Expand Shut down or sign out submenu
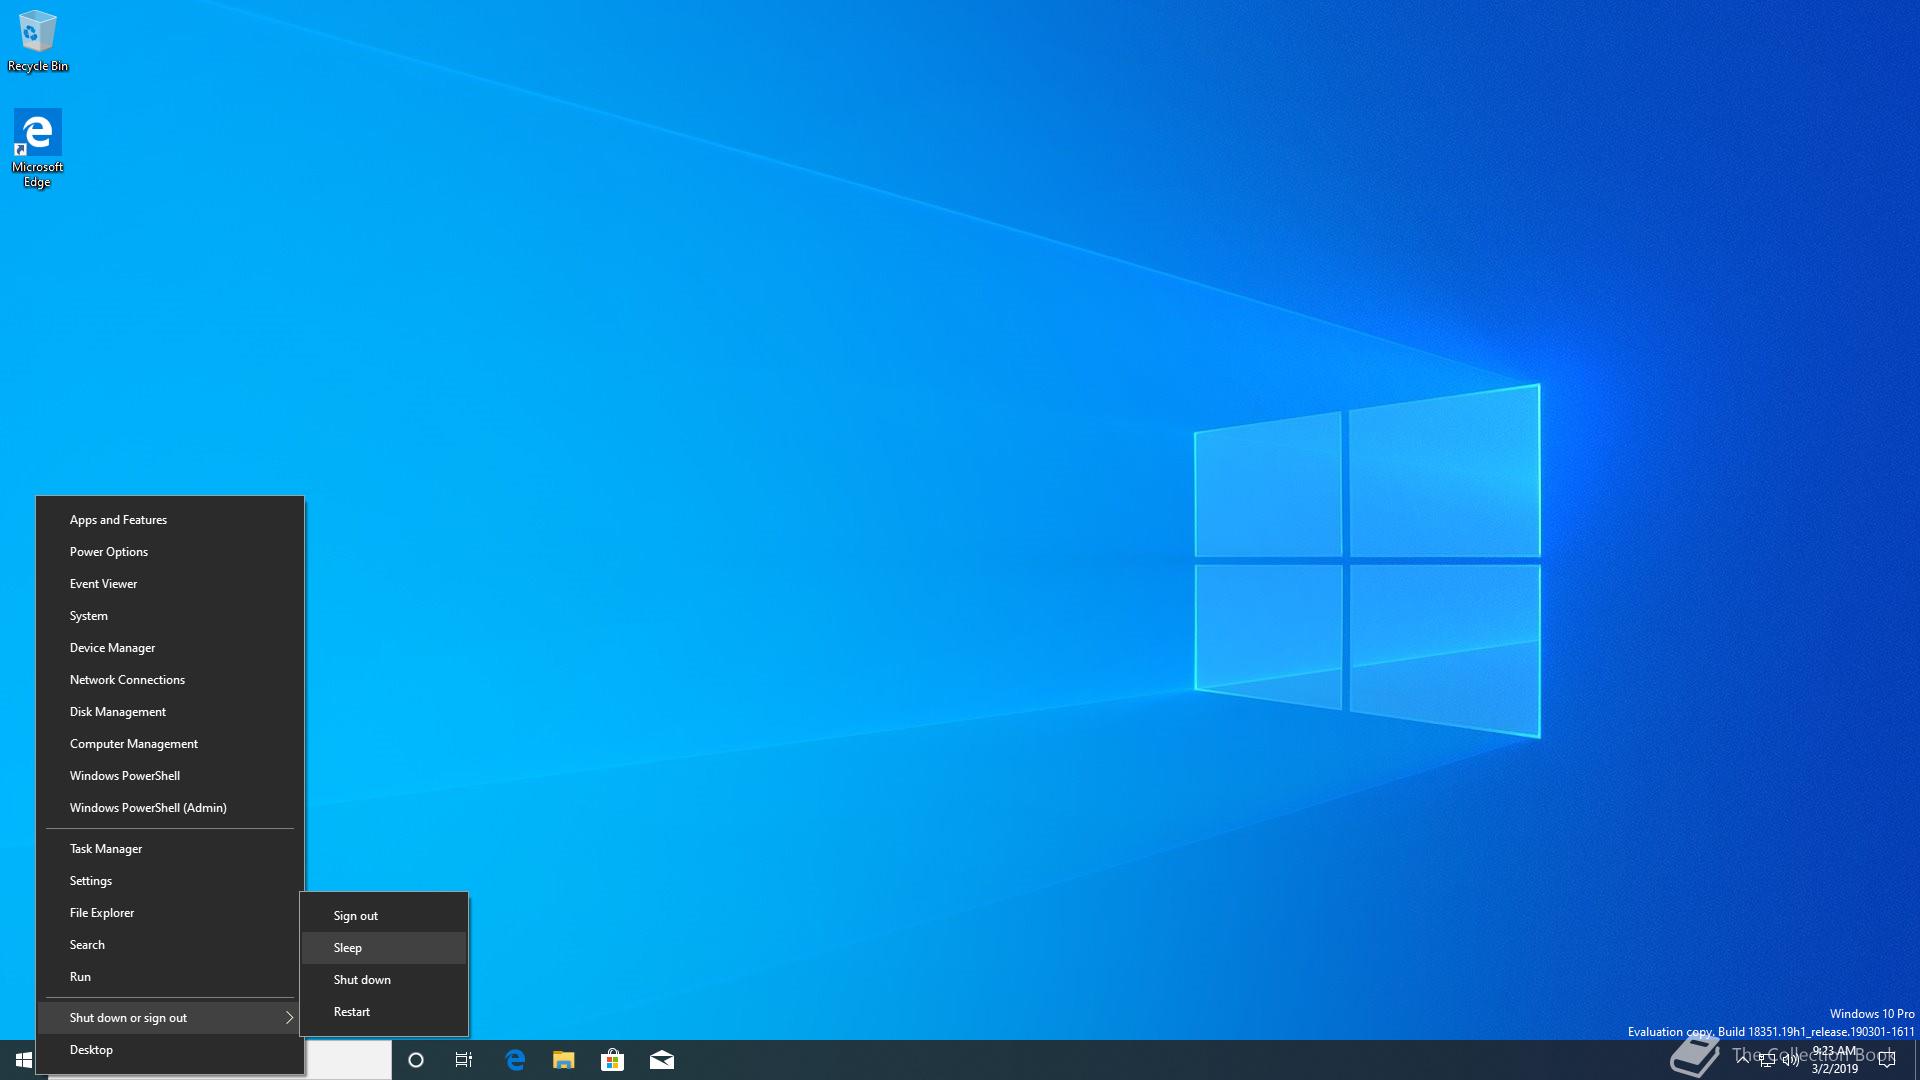The width and height of the screenshot is (1920, 1080). [170, 1018]
